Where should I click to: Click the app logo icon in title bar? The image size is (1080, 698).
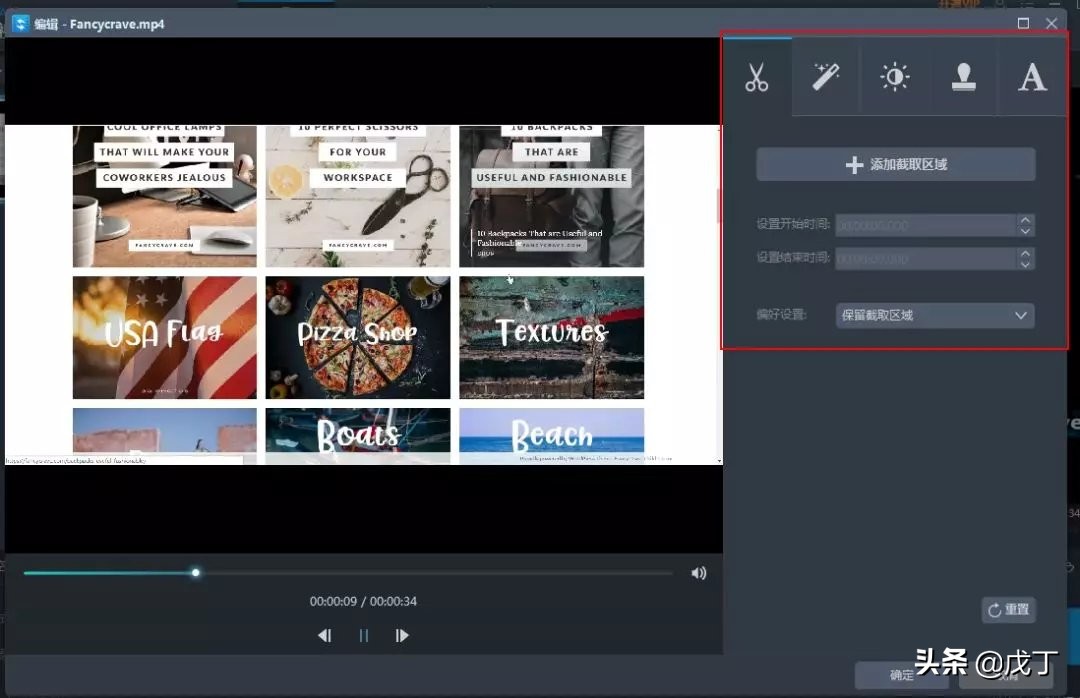click(x=21, y=24)
